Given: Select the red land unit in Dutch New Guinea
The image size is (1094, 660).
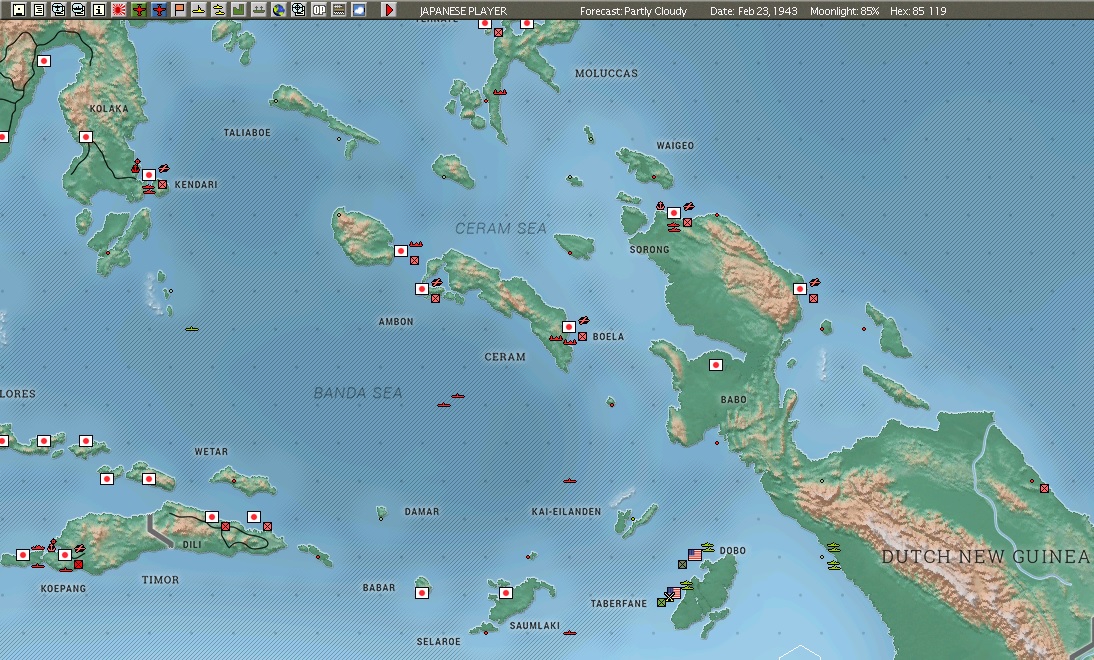Looking at the screenshot, I should (1044, 488).
